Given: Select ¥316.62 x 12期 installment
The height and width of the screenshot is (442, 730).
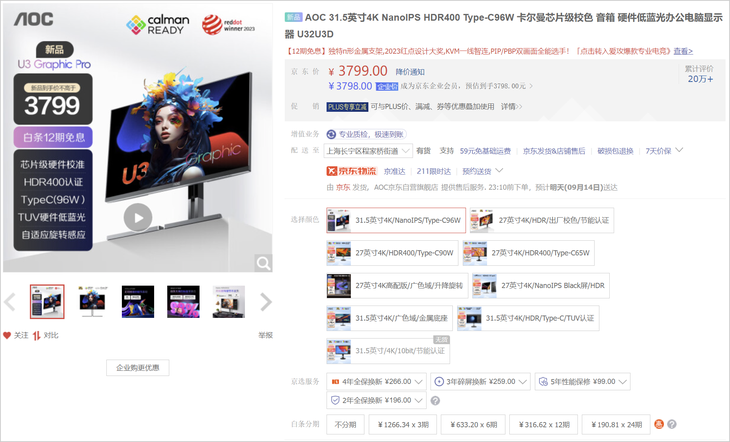Looking at the screenshot, I should 544,424.
